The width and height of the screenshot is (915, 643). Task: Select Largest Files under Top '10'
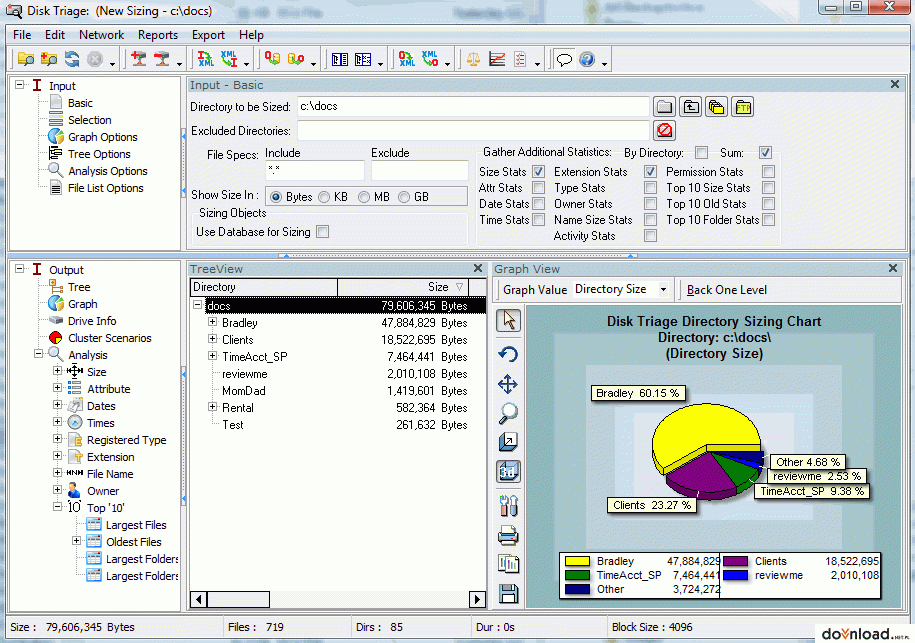136,525
